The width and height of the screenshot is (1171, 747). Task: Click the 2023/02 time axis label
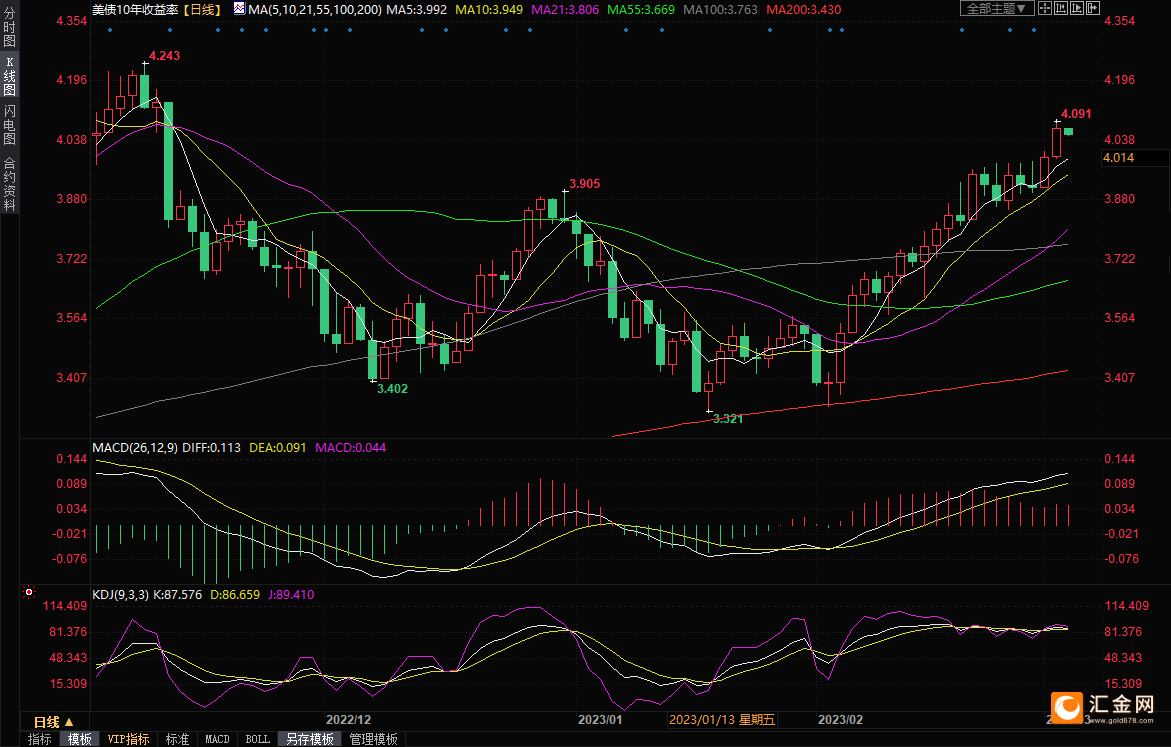click(x=840, y=719)
